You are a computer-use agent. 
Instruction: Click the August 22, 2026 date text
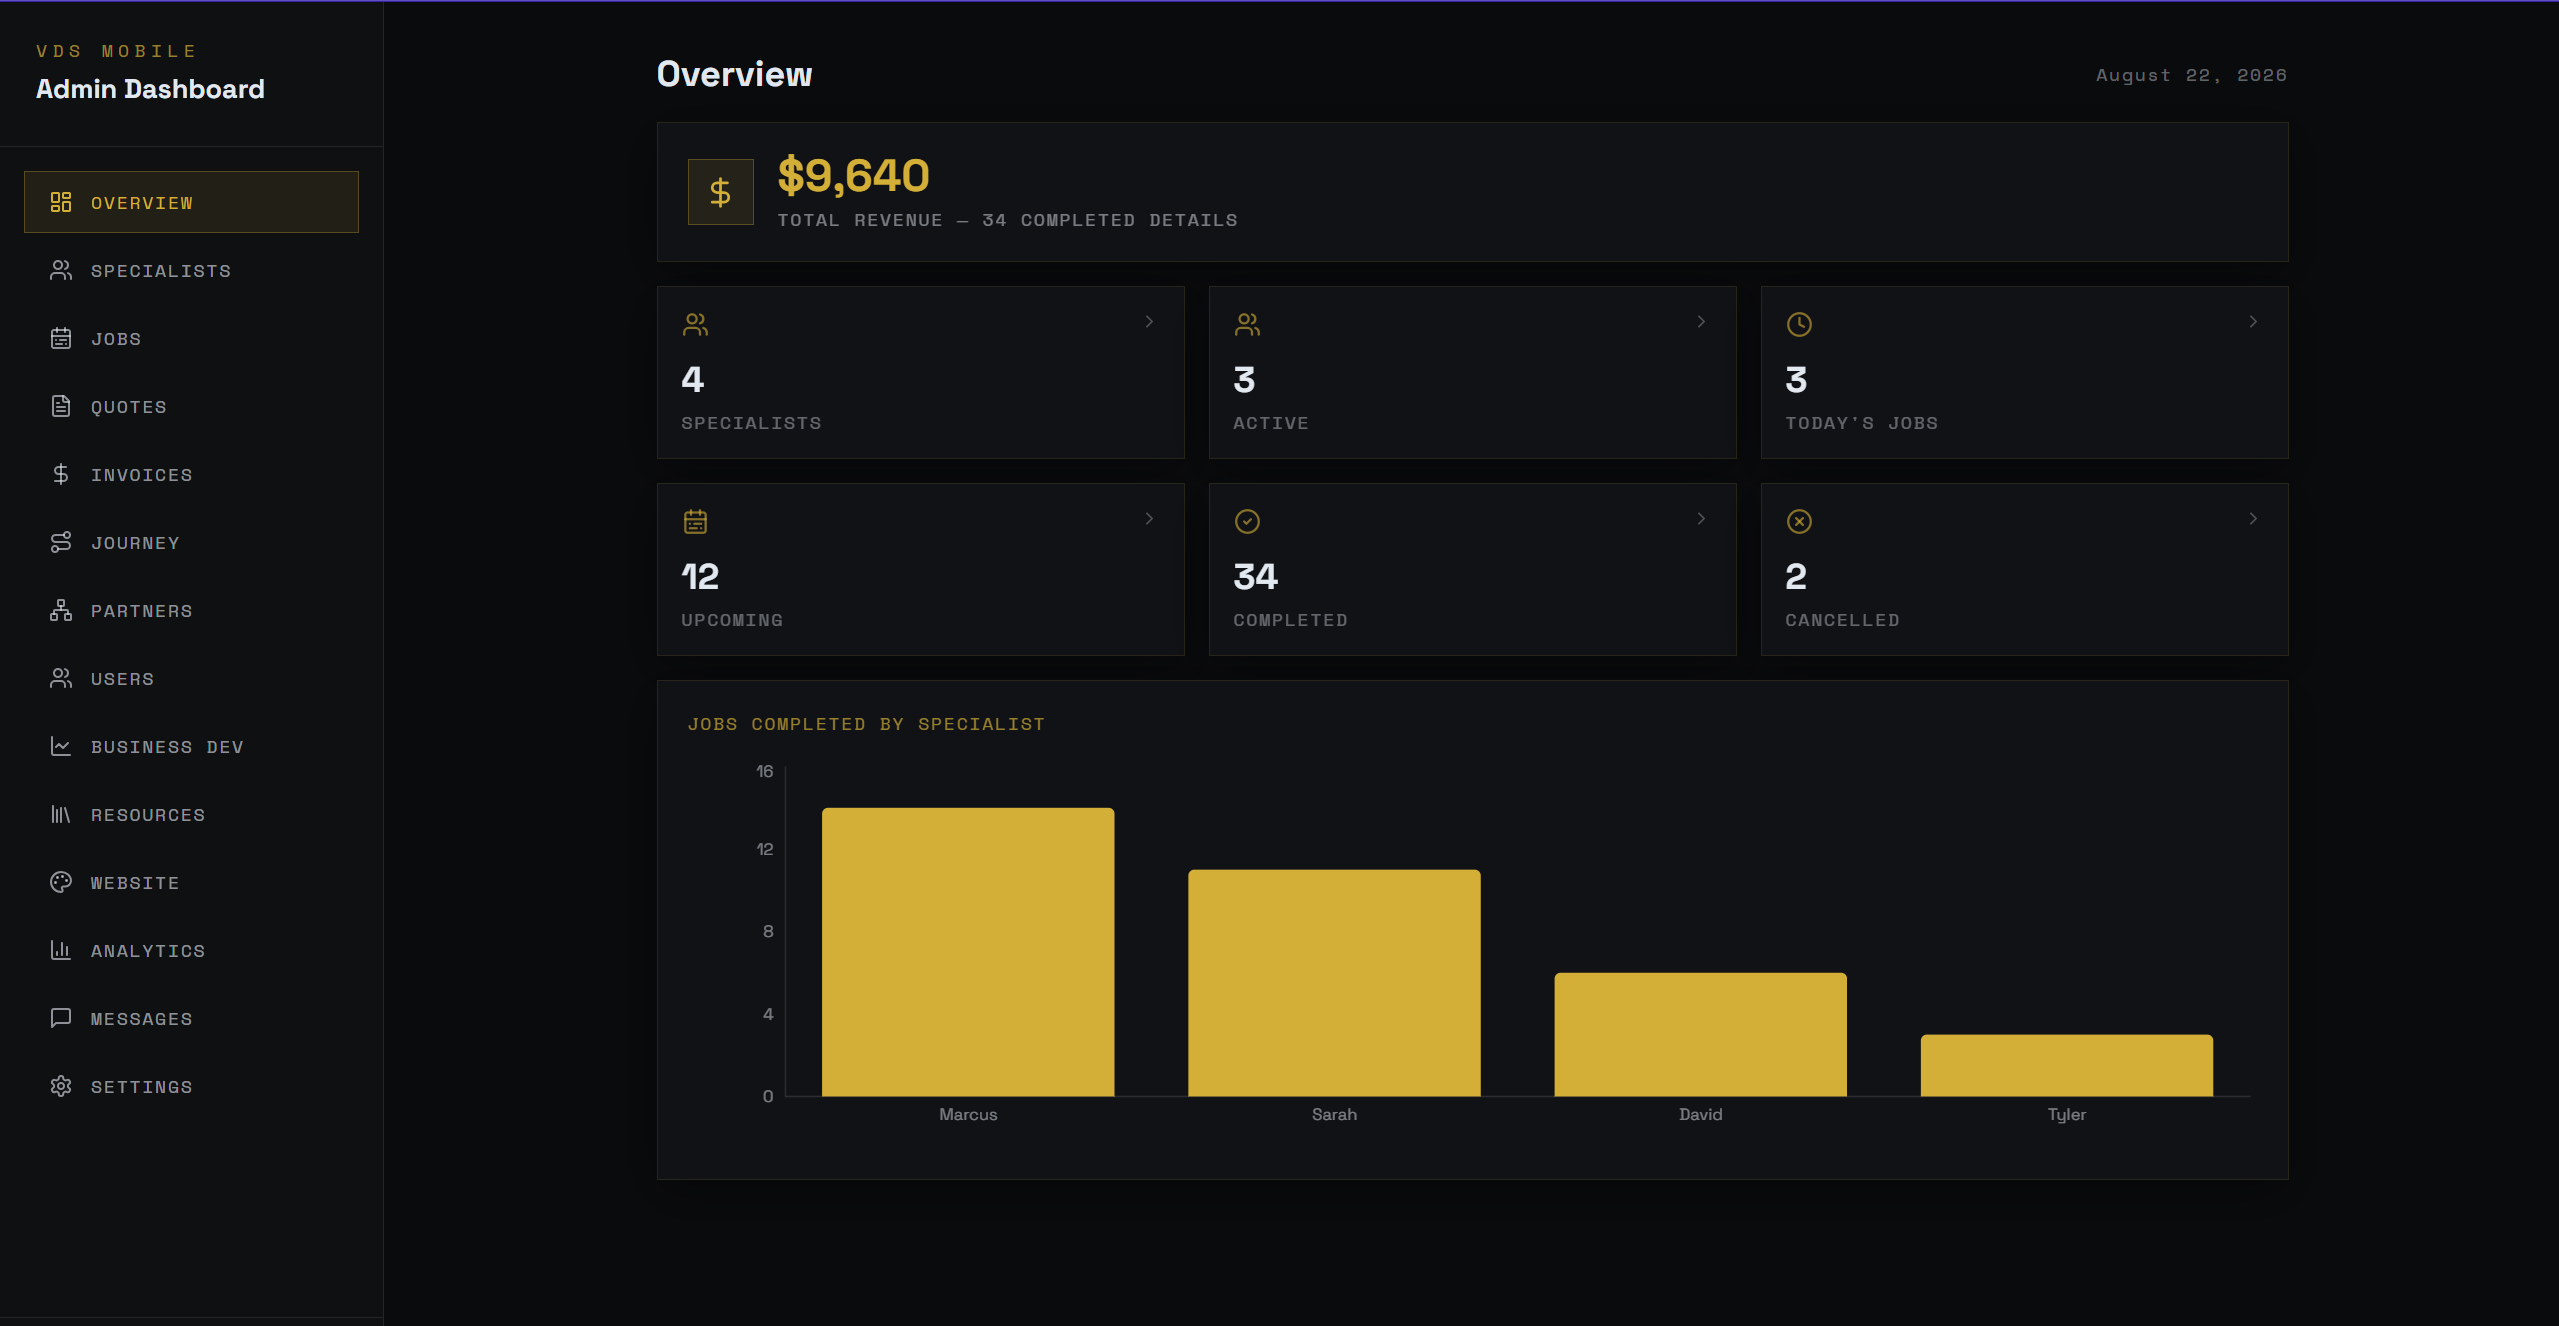tap(2191, 75)
